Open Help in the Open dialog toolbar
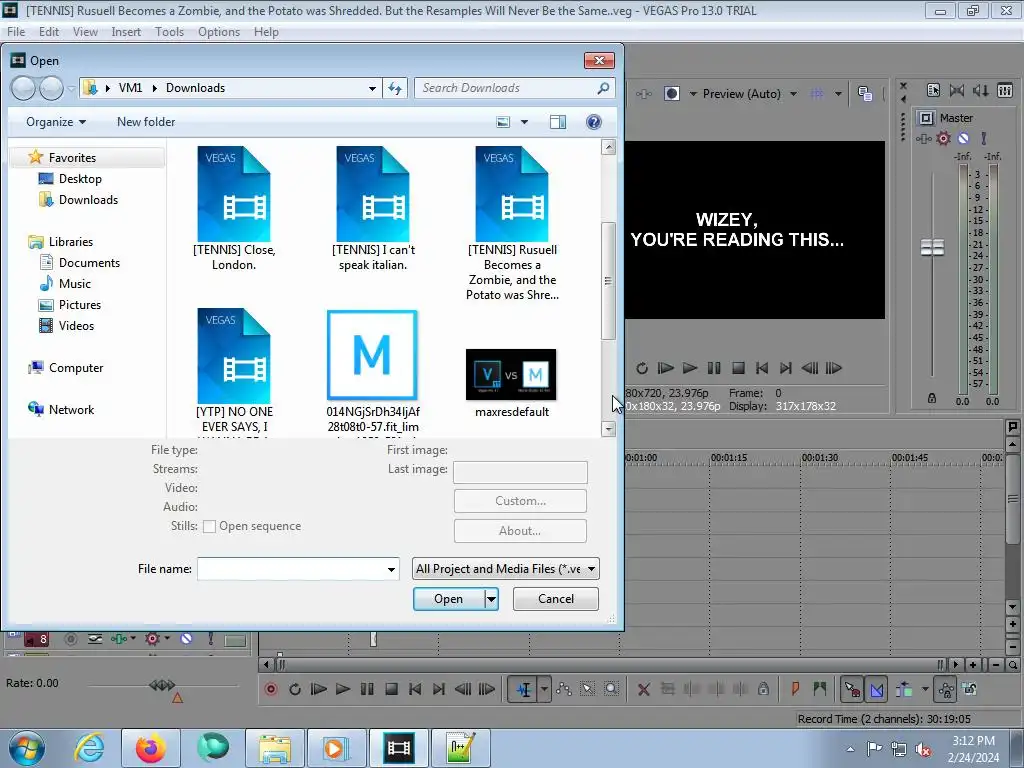This screenshot has width=1024, height=768. 594,122
